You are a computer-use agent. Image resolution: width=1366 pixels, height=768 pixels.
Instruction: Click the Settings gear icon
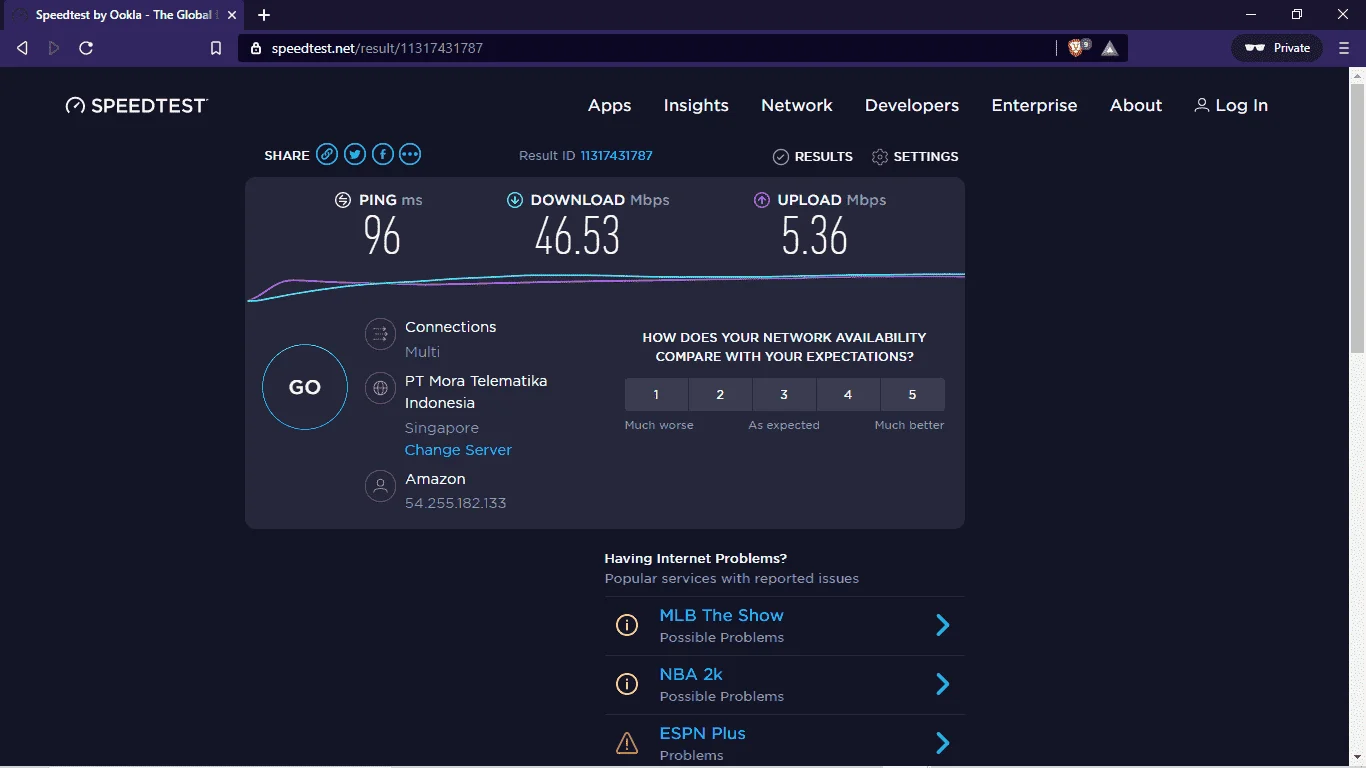(x=880, y=157)
